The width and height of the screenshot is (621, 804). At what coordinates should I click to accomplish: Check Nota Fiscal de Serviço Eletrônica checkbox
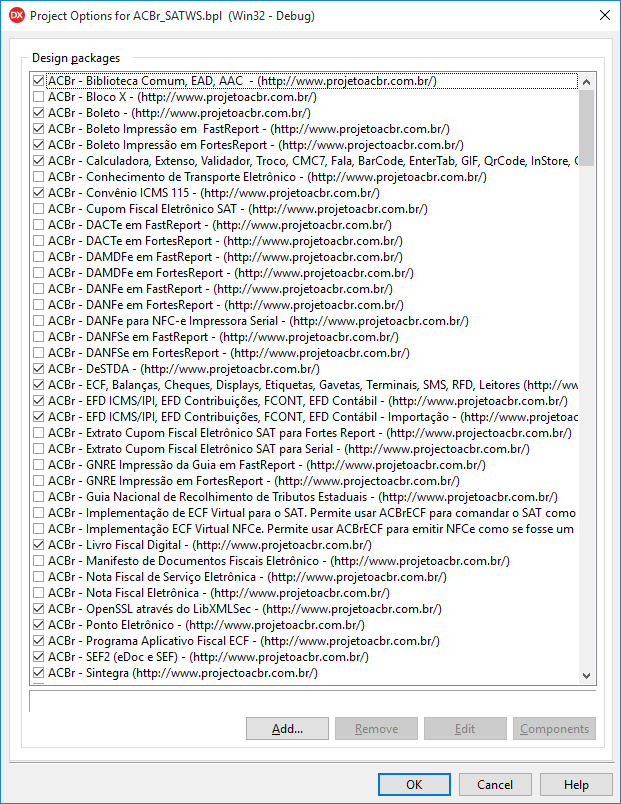tap(38, 577)
